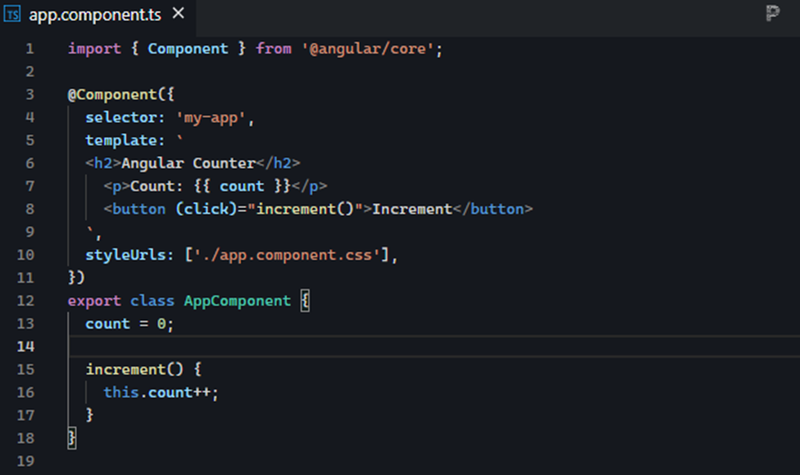
Task: Click the AppComponent class name
Action: 236,301
